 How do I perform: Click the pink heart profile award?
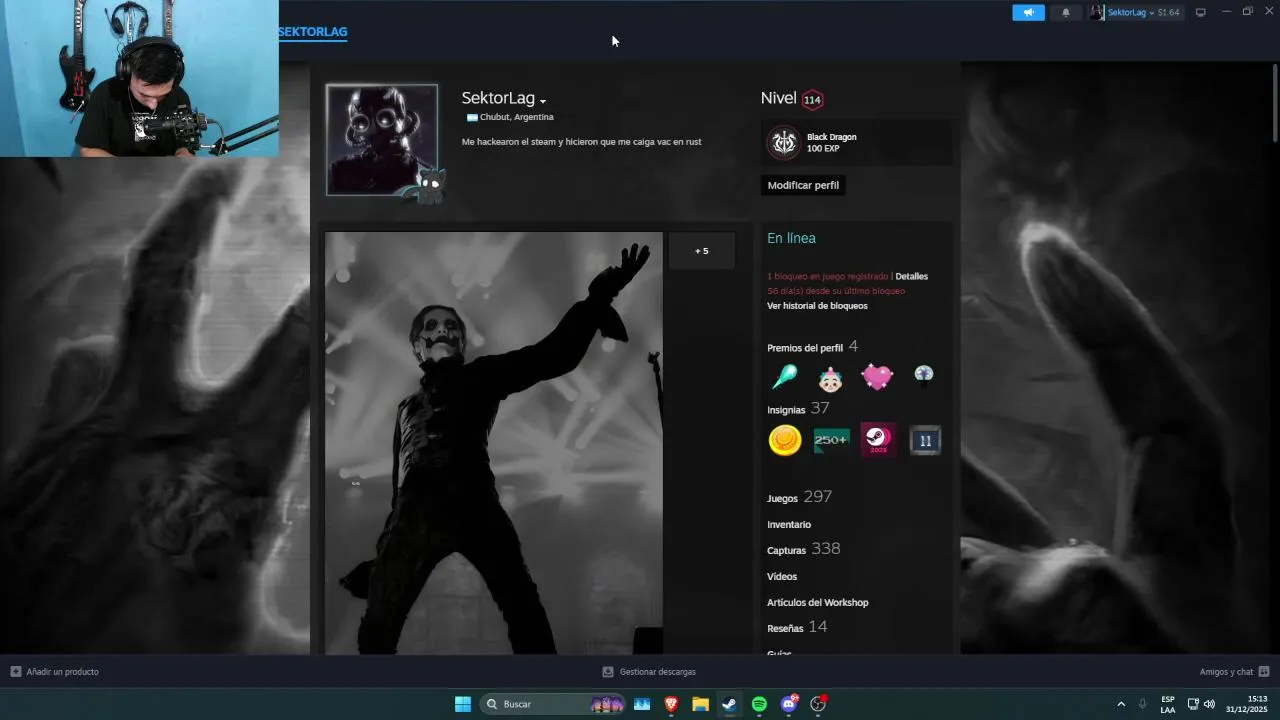coord(877,377)
